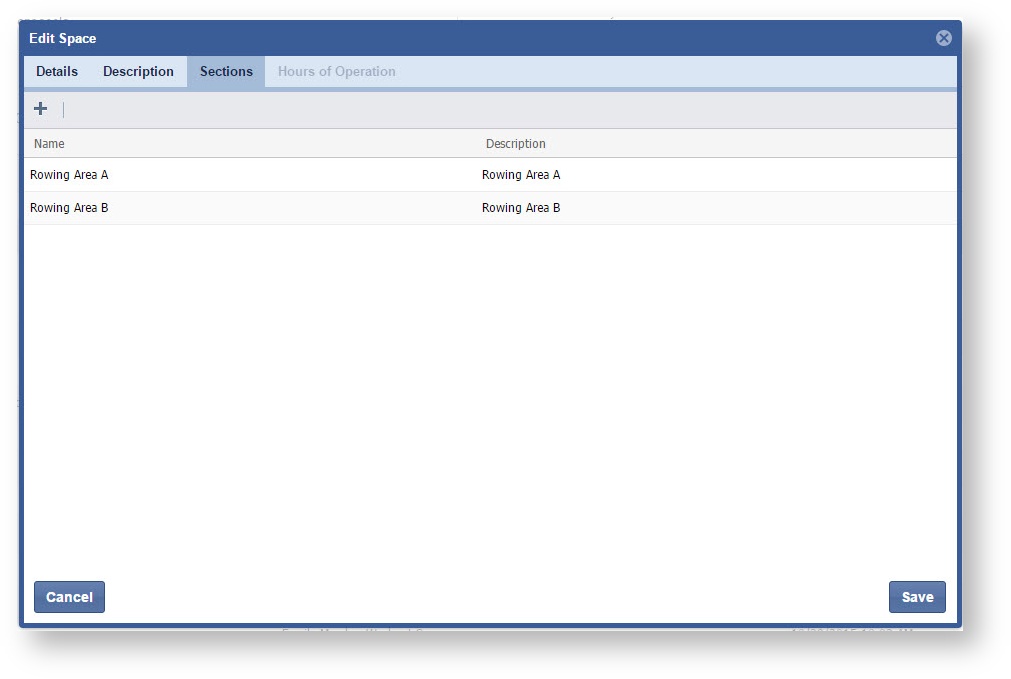Click the toolbar divider beside the plus icon
Viewport: 1011px width, 679px height.
coord(63,109)
